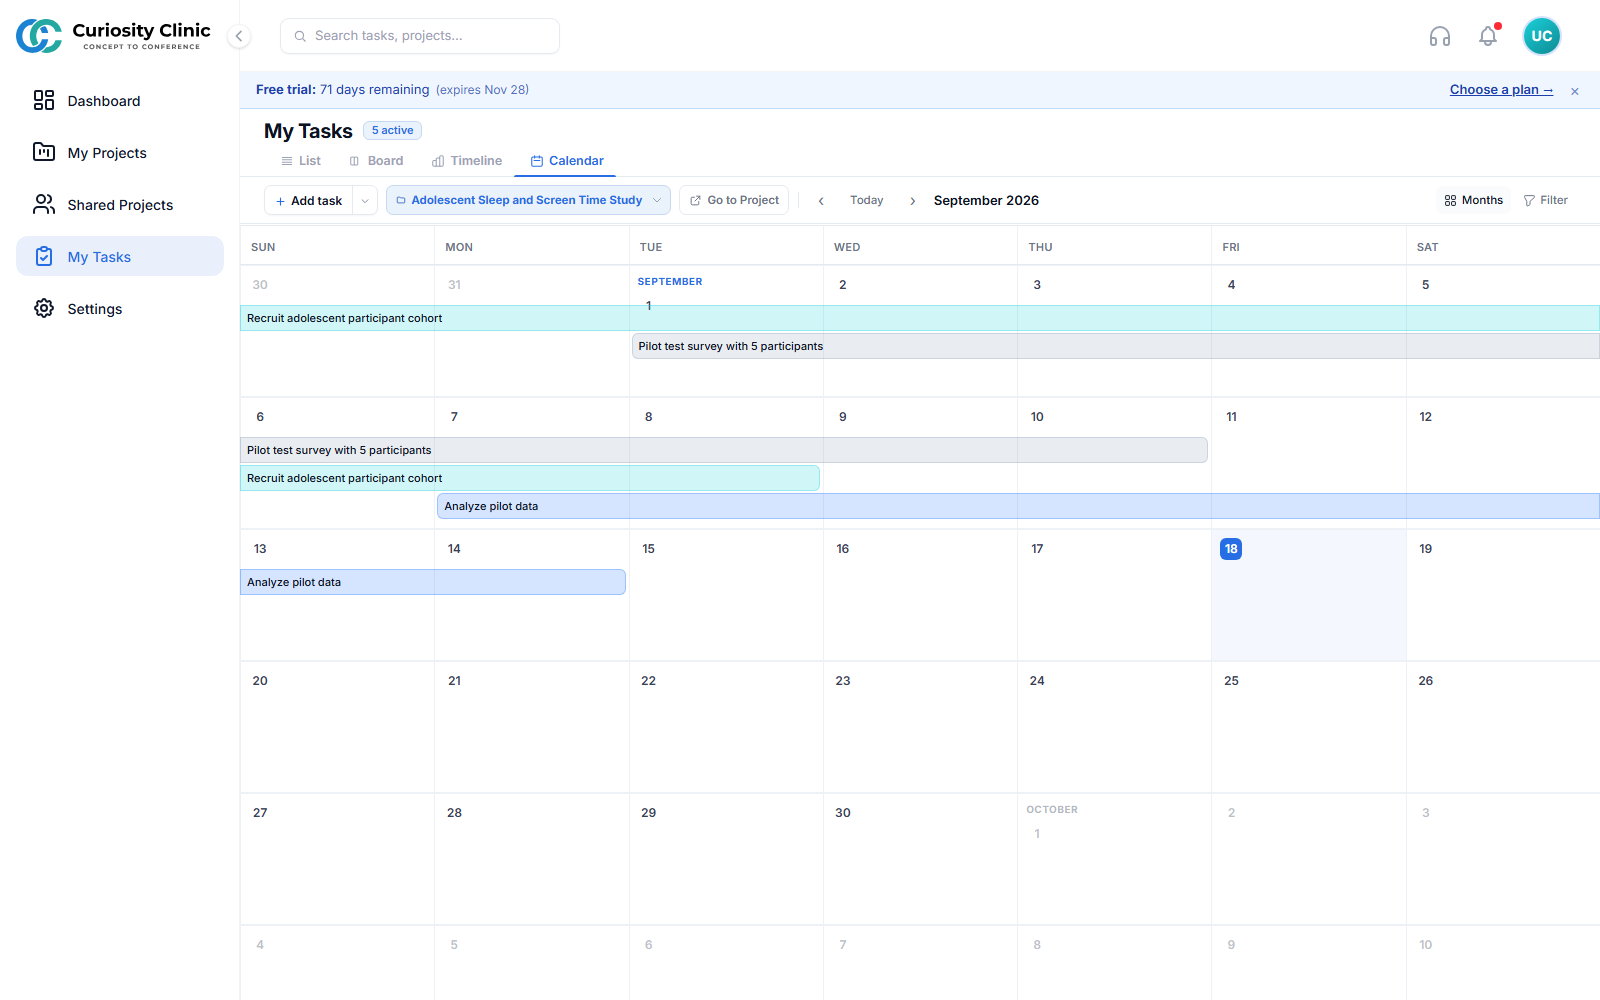Open the Analyze pilot data event on September 13
This screenshot has width=1600, height=1000.
tap(433, 582)
